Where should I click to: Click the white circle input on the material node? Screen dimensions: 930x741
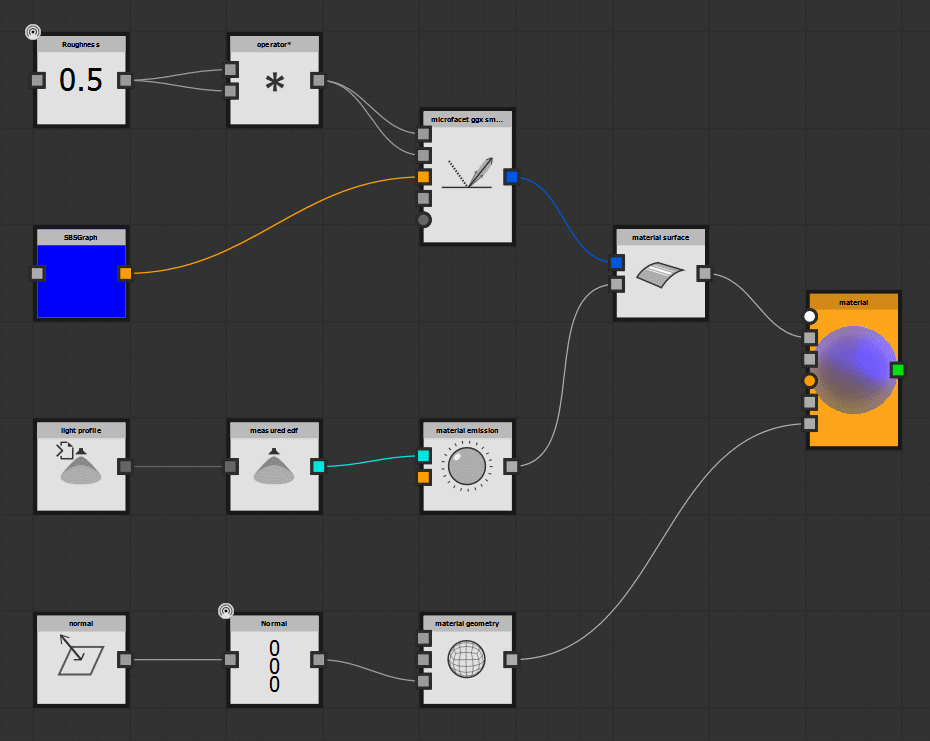pos(810,315)
